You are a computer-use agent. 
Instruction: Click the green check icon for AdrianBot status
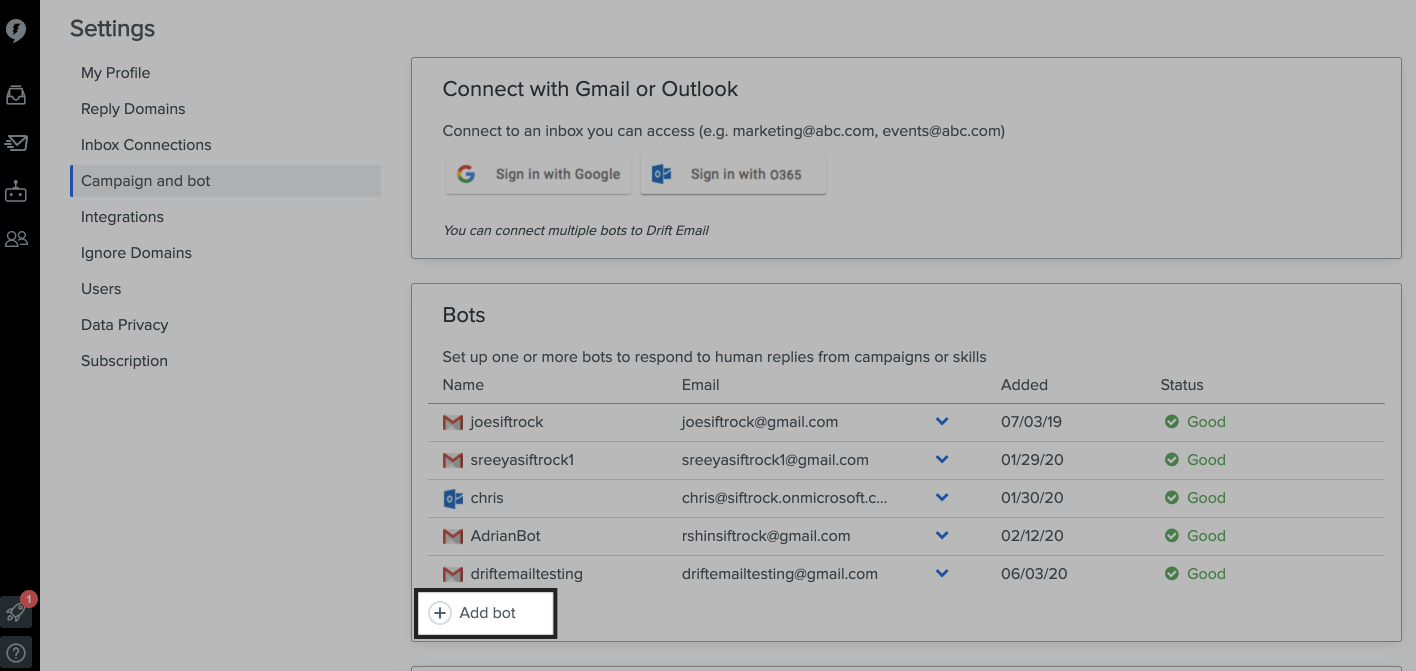(x=1172, y=536)
